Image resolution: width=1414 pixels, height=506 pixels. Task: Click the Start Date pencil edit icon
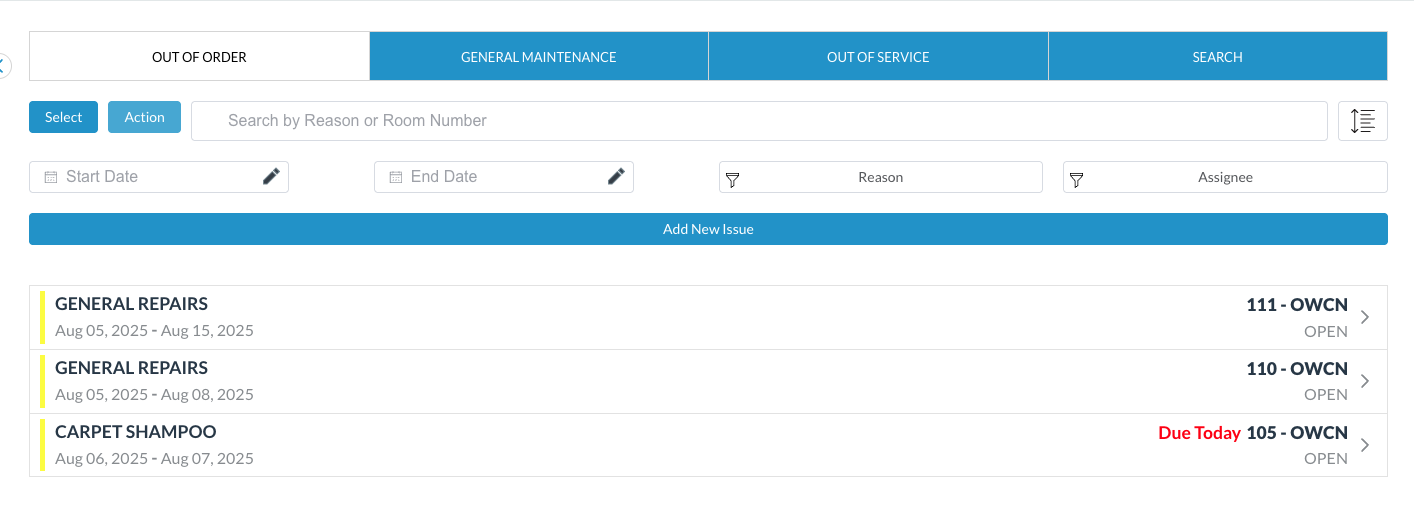[x=271, y=177]
